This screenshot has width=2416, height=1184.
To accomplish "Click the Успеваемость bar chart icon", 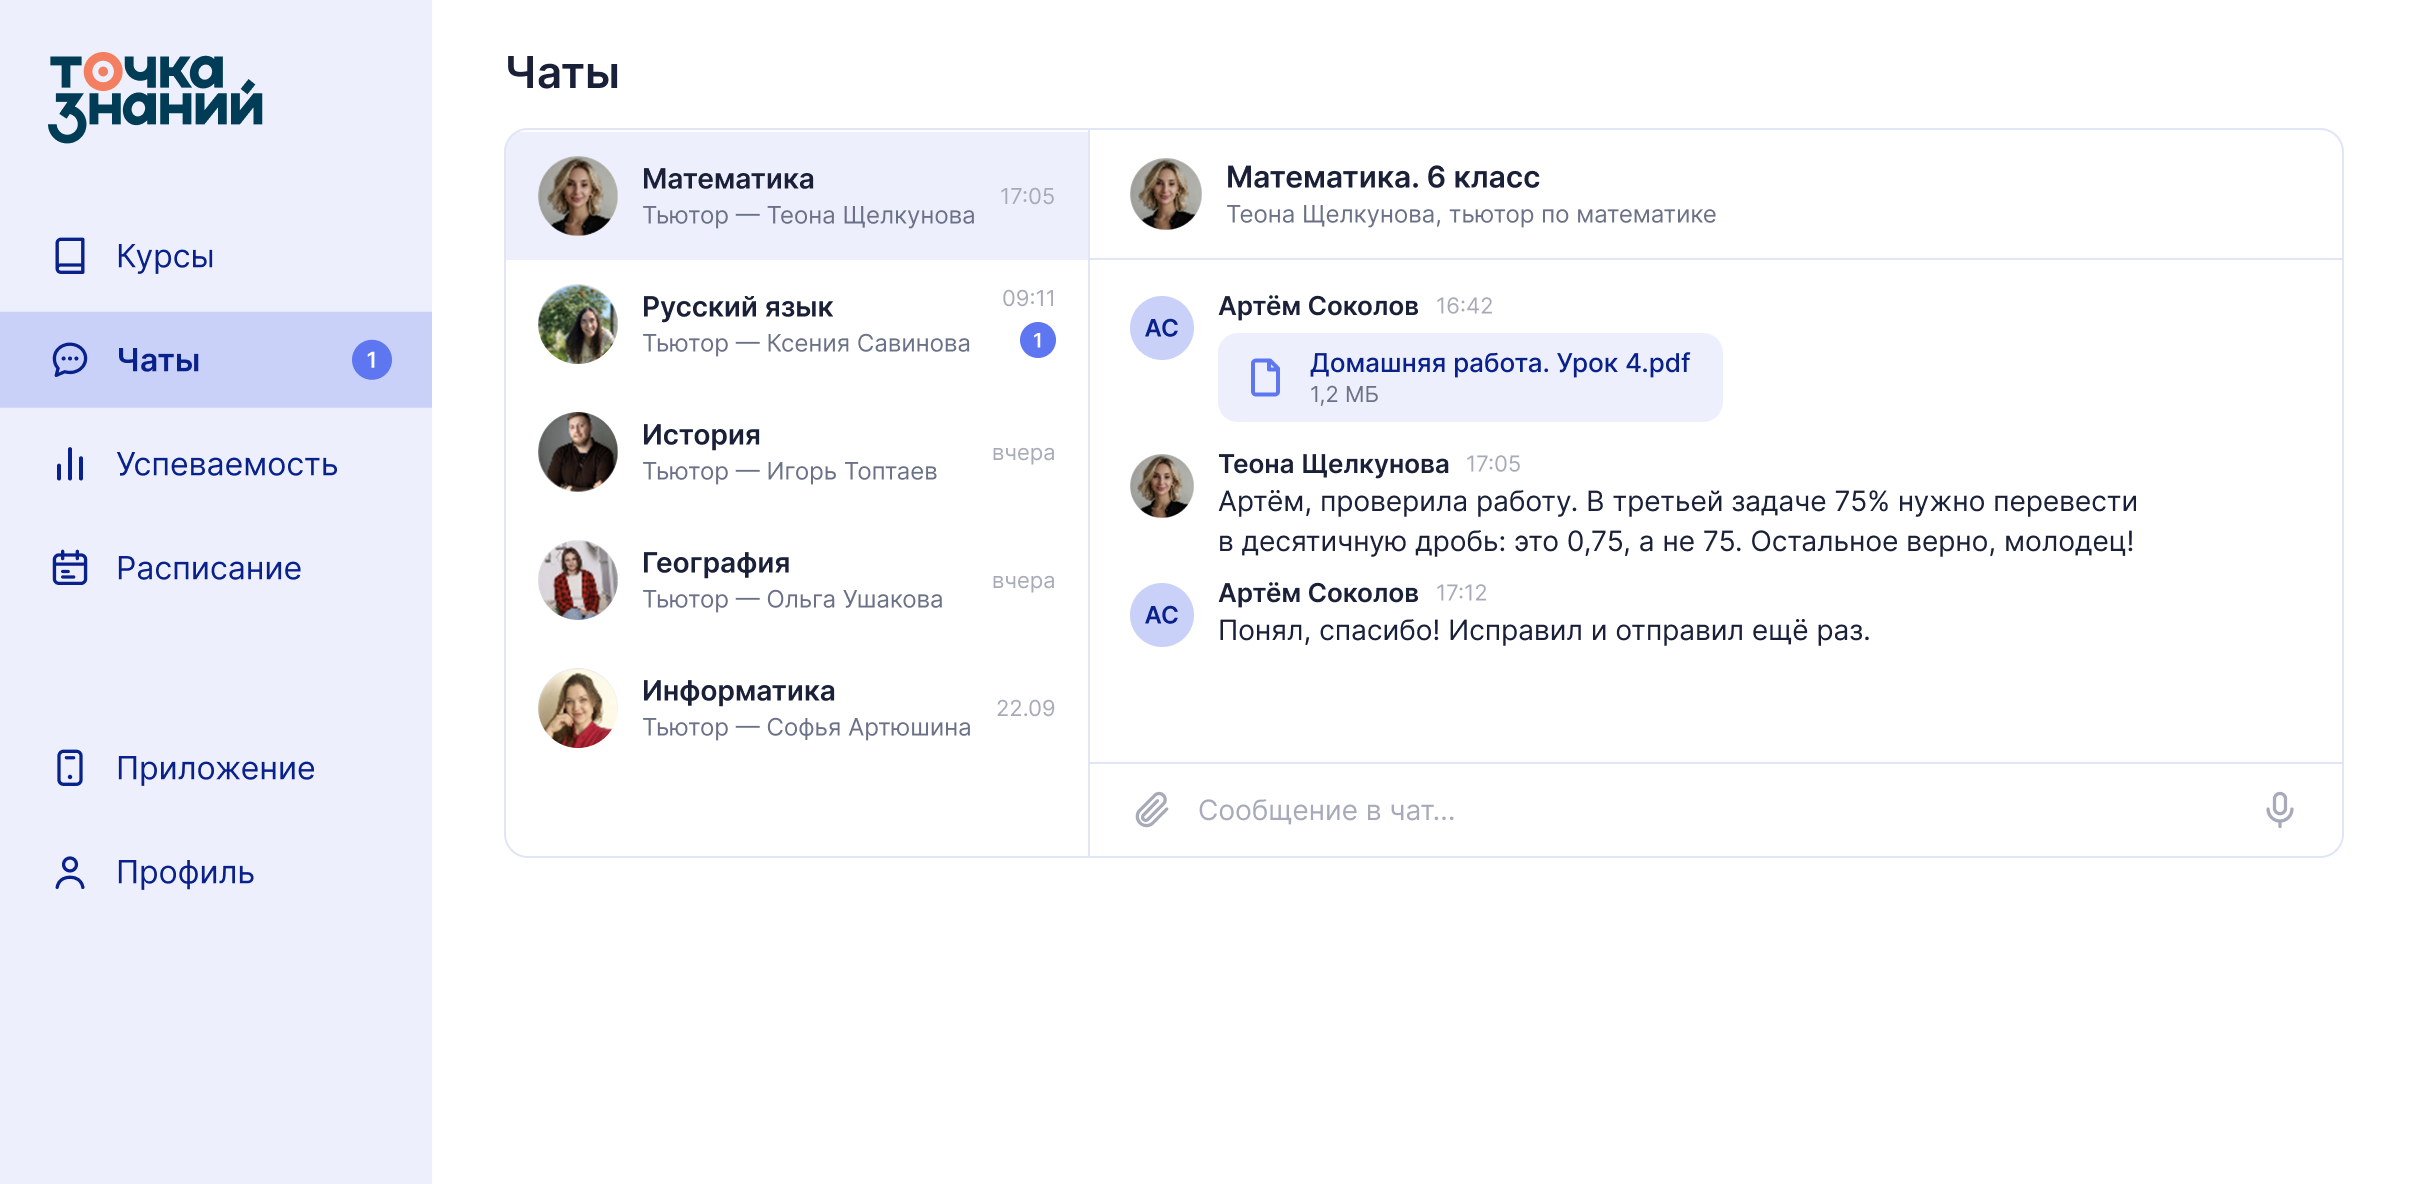I will 70,464.
